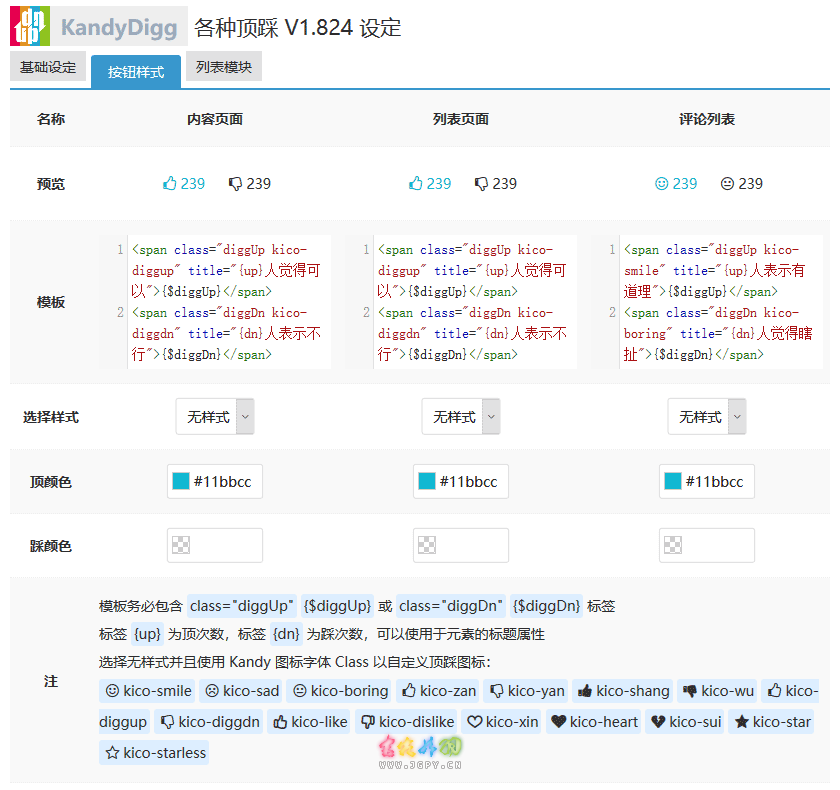Open 选择样式 dropdown for 评论列表

coord(707,416)
